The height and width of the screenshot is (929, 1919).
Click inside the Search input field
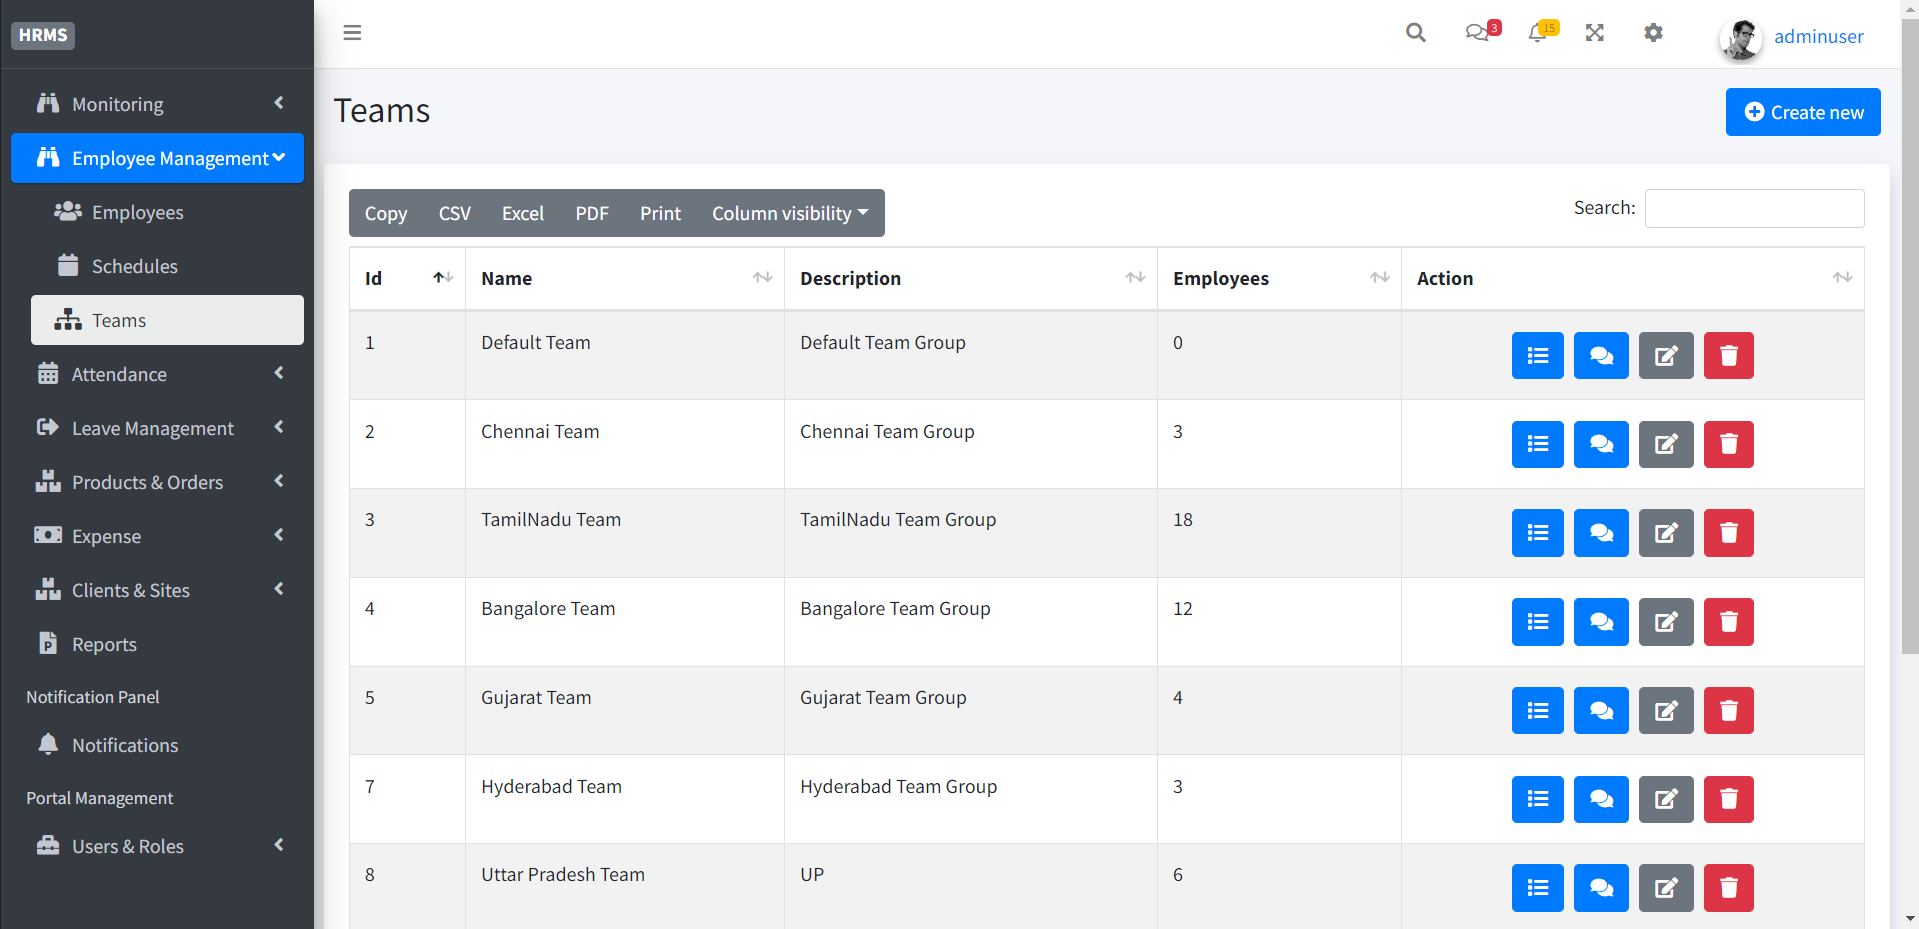[x=1753, y=208]
